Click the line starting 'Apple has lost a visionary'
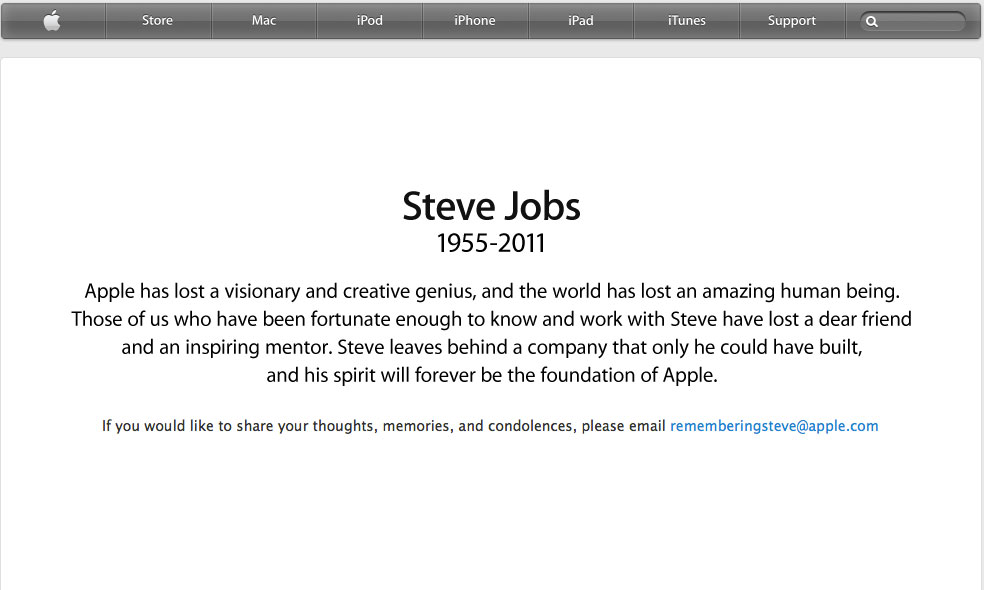Image resolution: width=984 pixels, height=590 pixels. coord(492,291)
